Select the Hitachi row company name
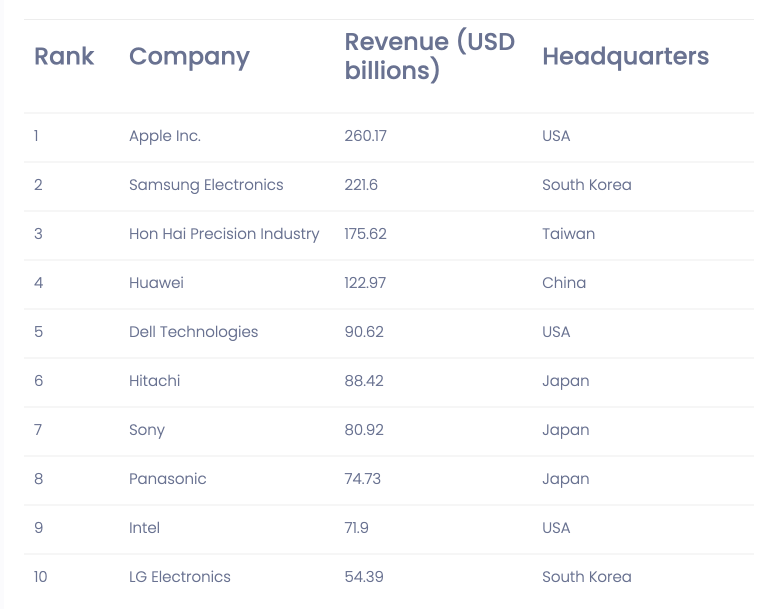762x609 pixels. point(155,381)
